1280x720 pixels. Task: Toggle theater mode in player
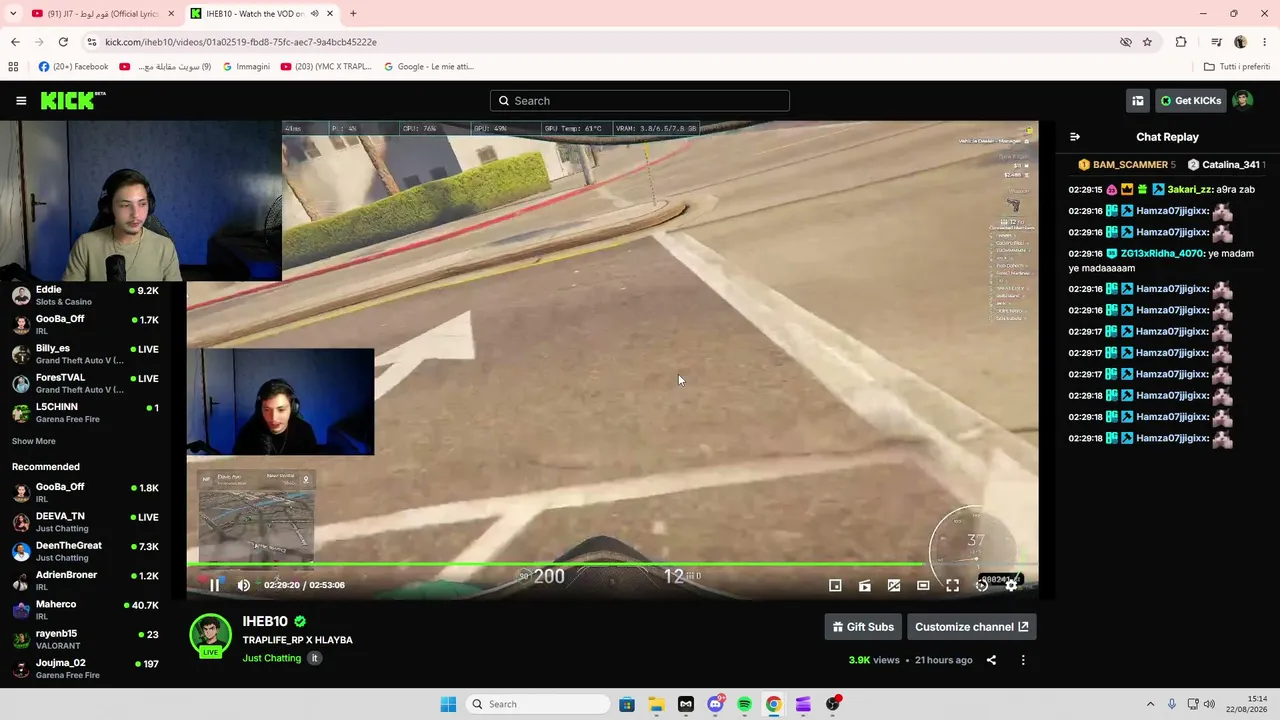tap(923, 585)
